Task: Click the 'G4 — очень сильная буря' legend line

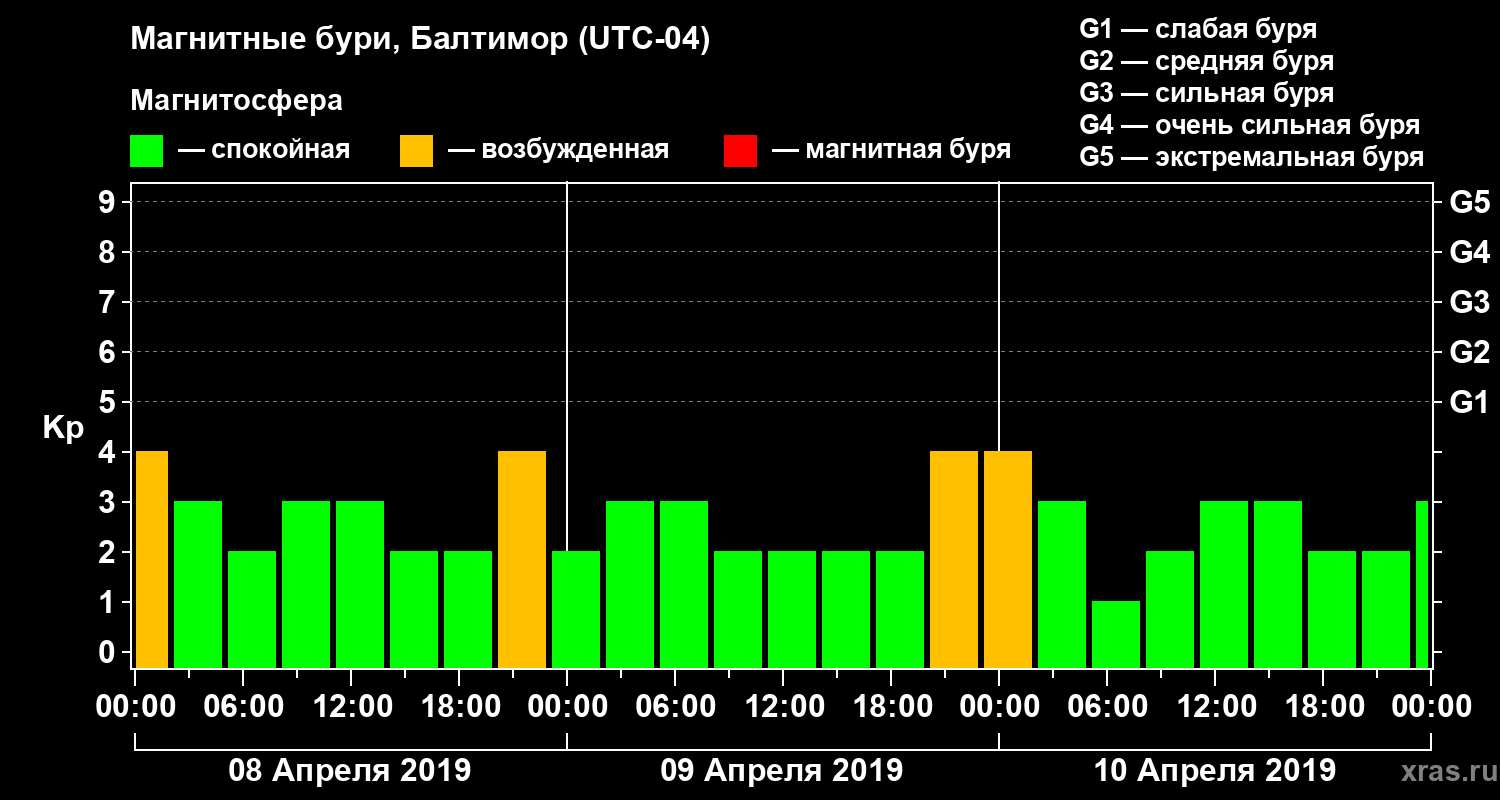Action: pos(1250,125)
